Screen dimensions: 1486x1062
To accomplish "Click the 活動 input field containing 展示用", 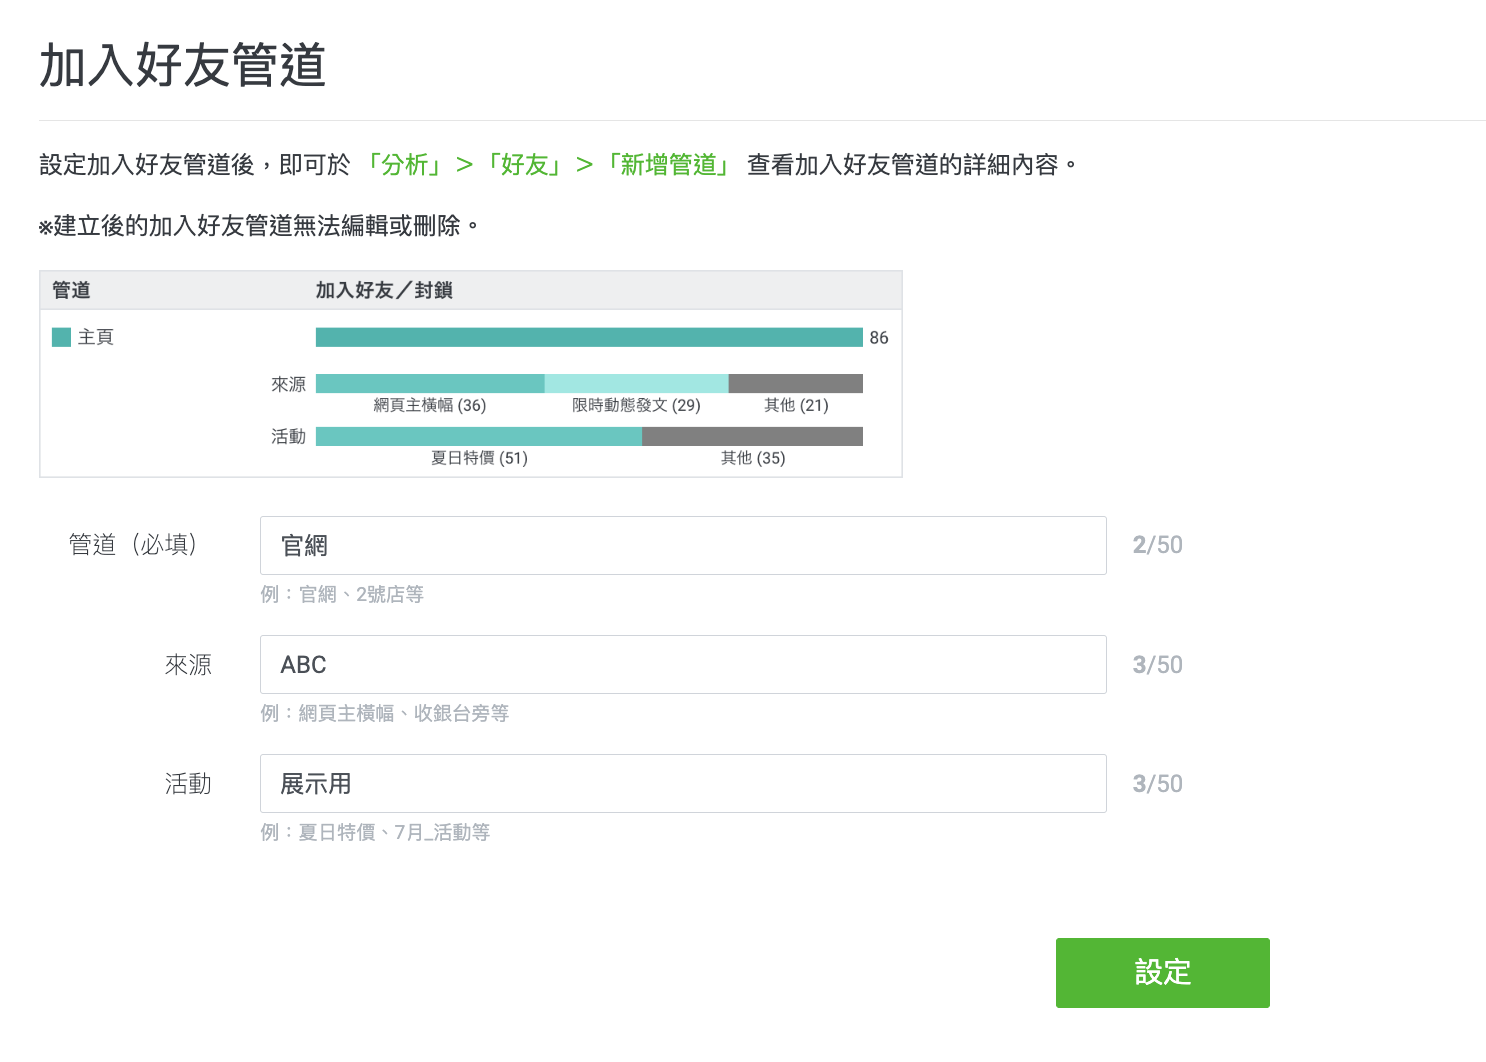I will (682, 783).
